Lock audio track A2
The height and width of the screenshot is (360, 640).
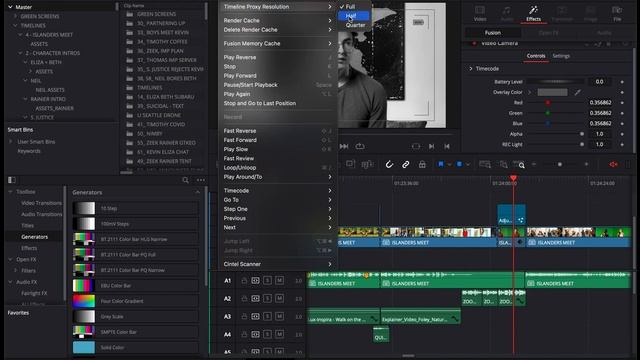(244, 298)
